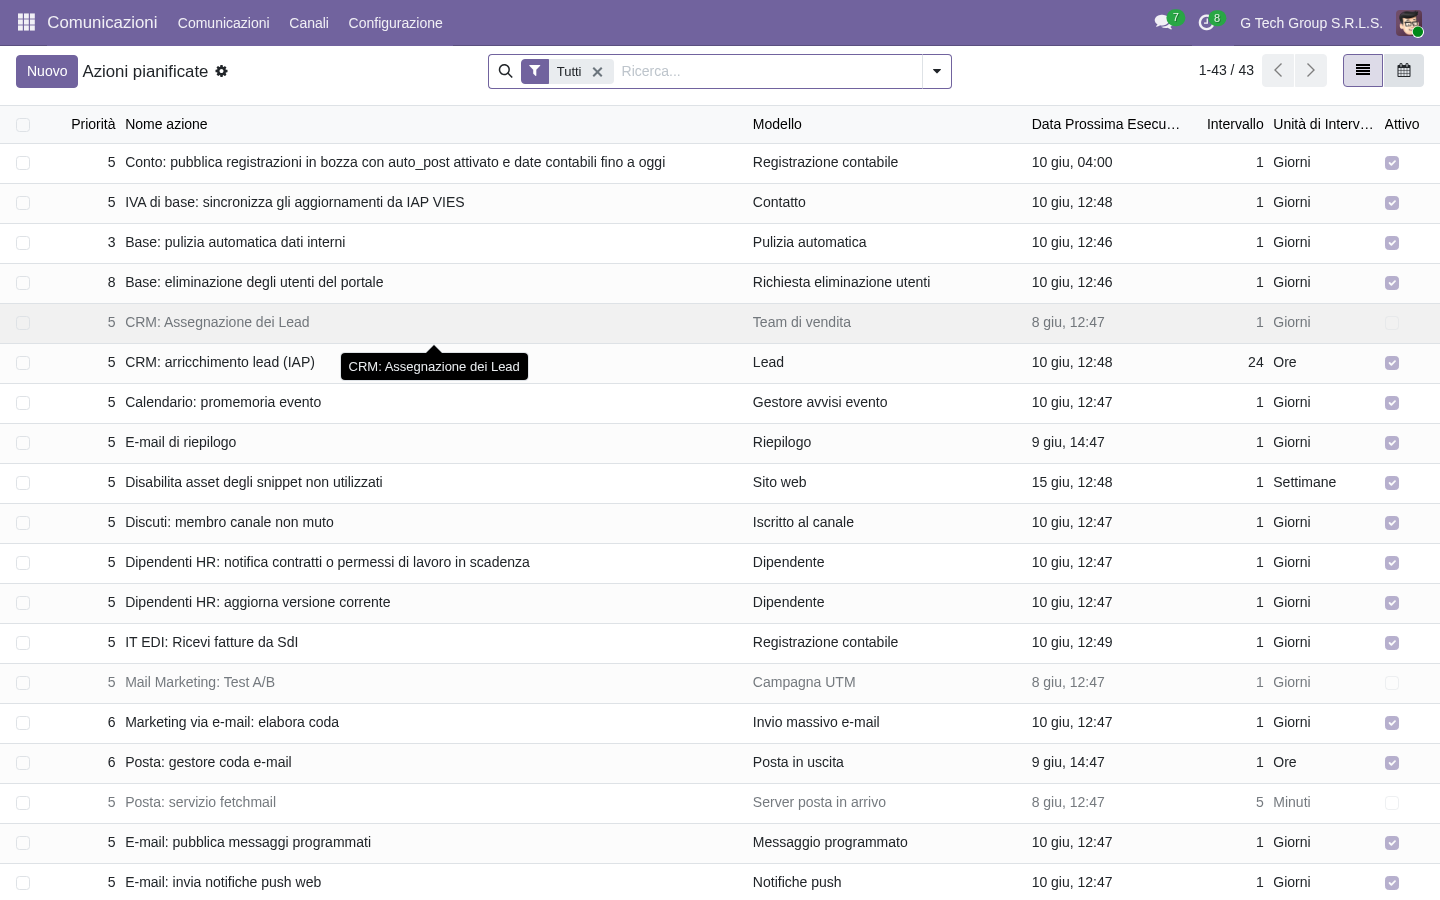Open Marketing via e-mail: elabora coda
Viewport: 1440px width, 900px height.
tap(232, 722)
